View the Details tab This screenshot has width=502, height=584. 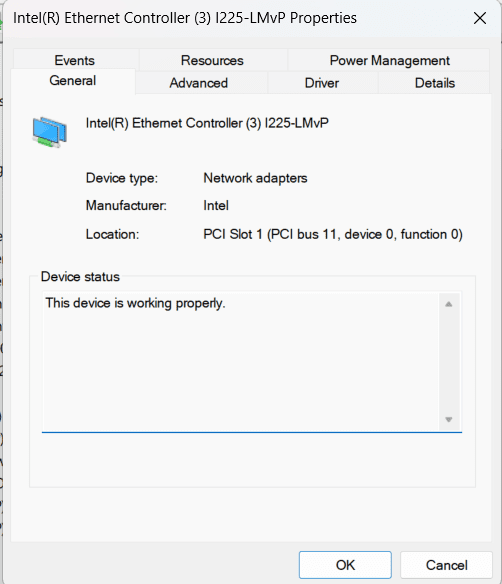pos(435,83)
